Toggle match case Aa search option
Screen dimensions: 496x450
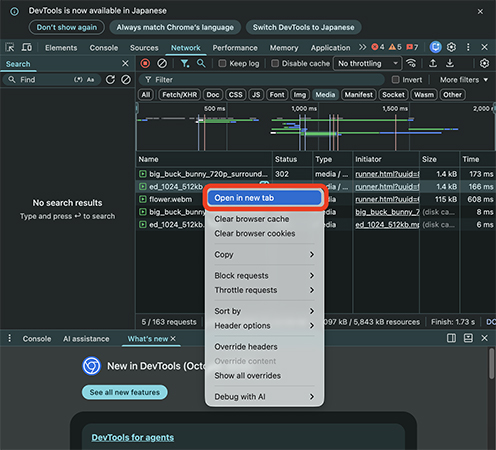[x=90, y=80]
